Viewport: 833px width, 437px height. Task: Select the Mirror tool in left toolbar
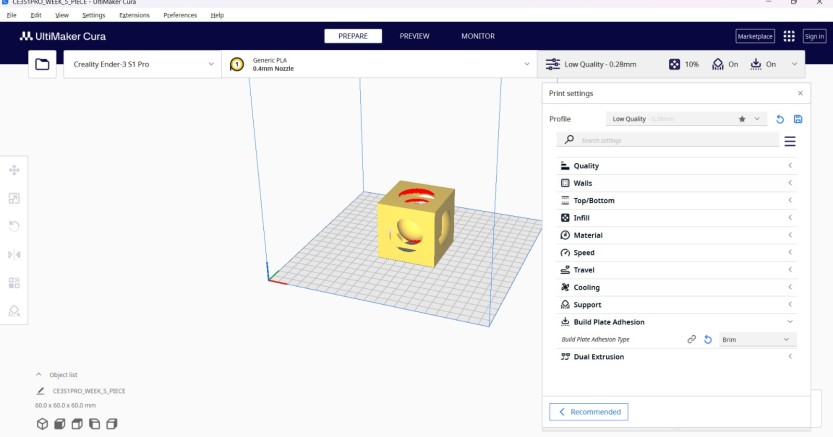click(14, 254)
